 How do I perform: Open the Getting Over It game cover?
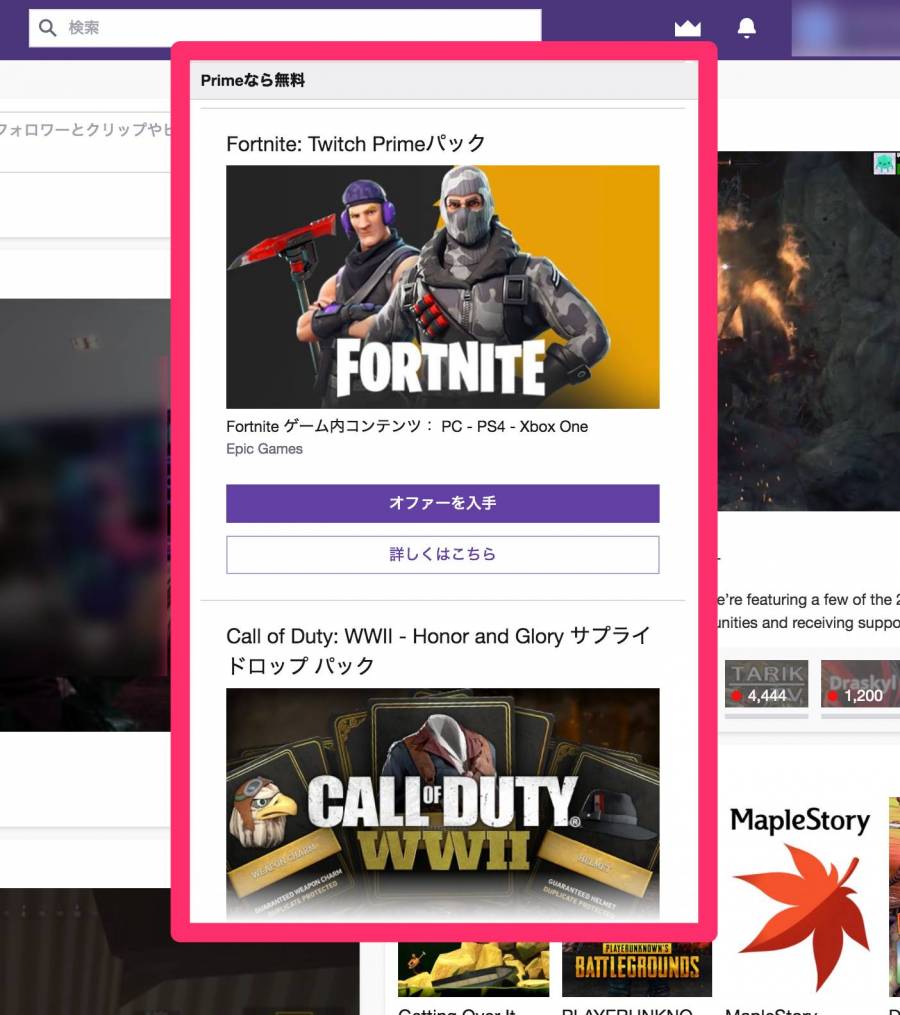[x=473, y=969]
